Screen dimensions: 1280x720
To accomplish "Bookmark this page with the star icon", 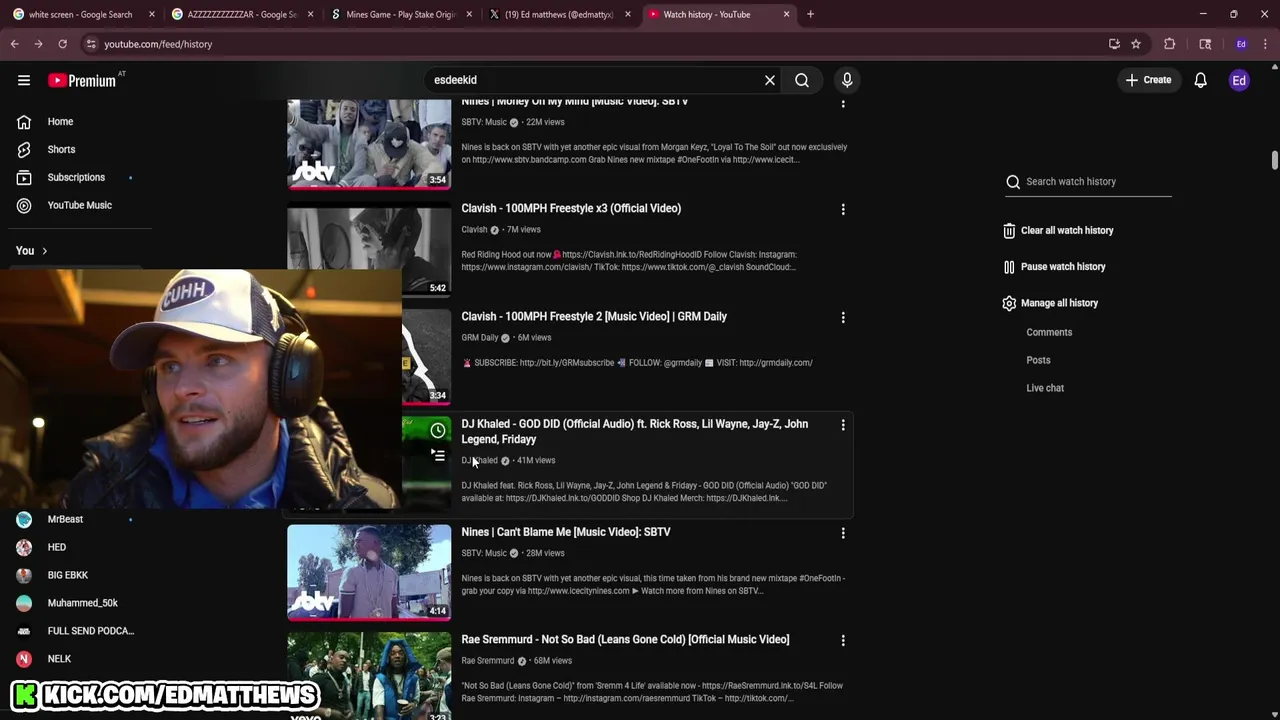I will (1136, 44).
